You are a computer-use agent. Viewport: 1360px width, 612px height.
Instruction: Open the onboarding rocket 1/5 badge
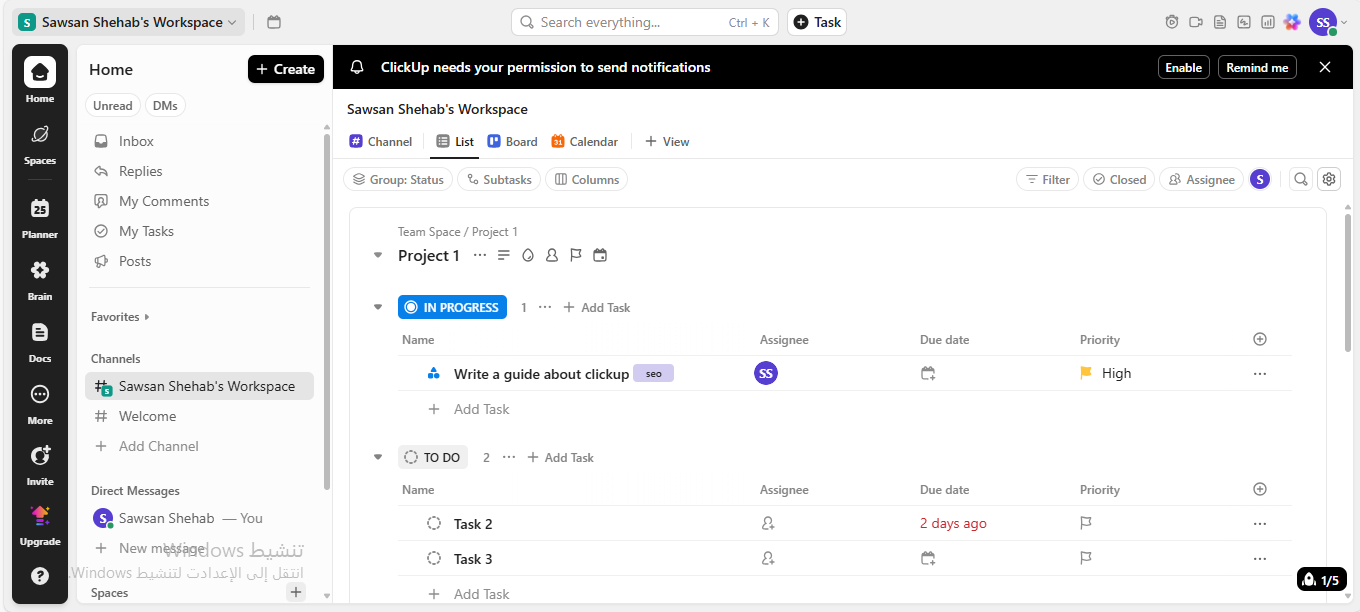click(x=1321, y=580)
